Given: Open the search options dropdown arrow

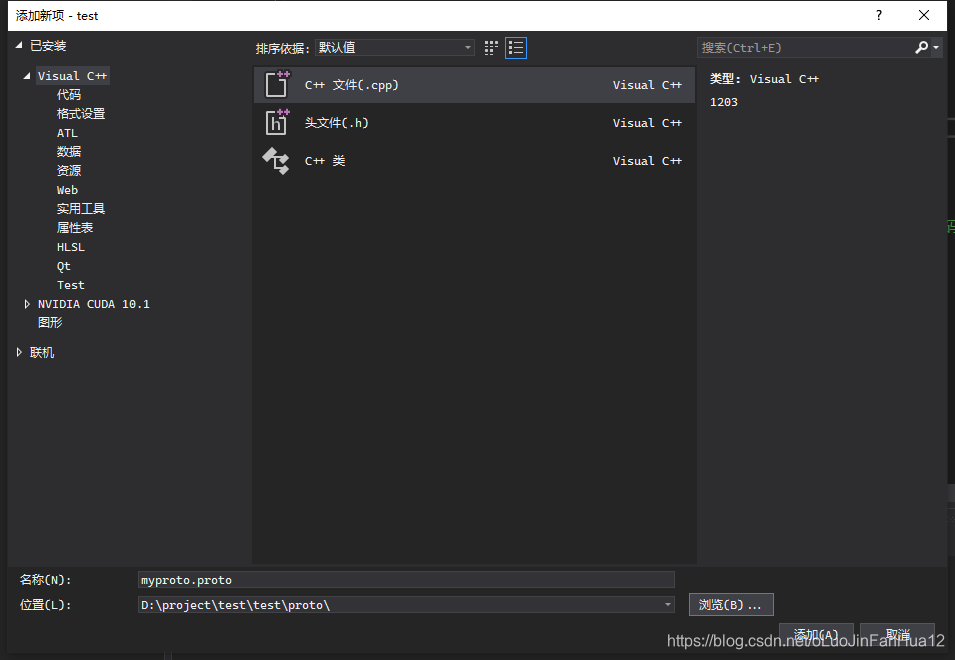Looking at the screenshot, I should [936, 47].
